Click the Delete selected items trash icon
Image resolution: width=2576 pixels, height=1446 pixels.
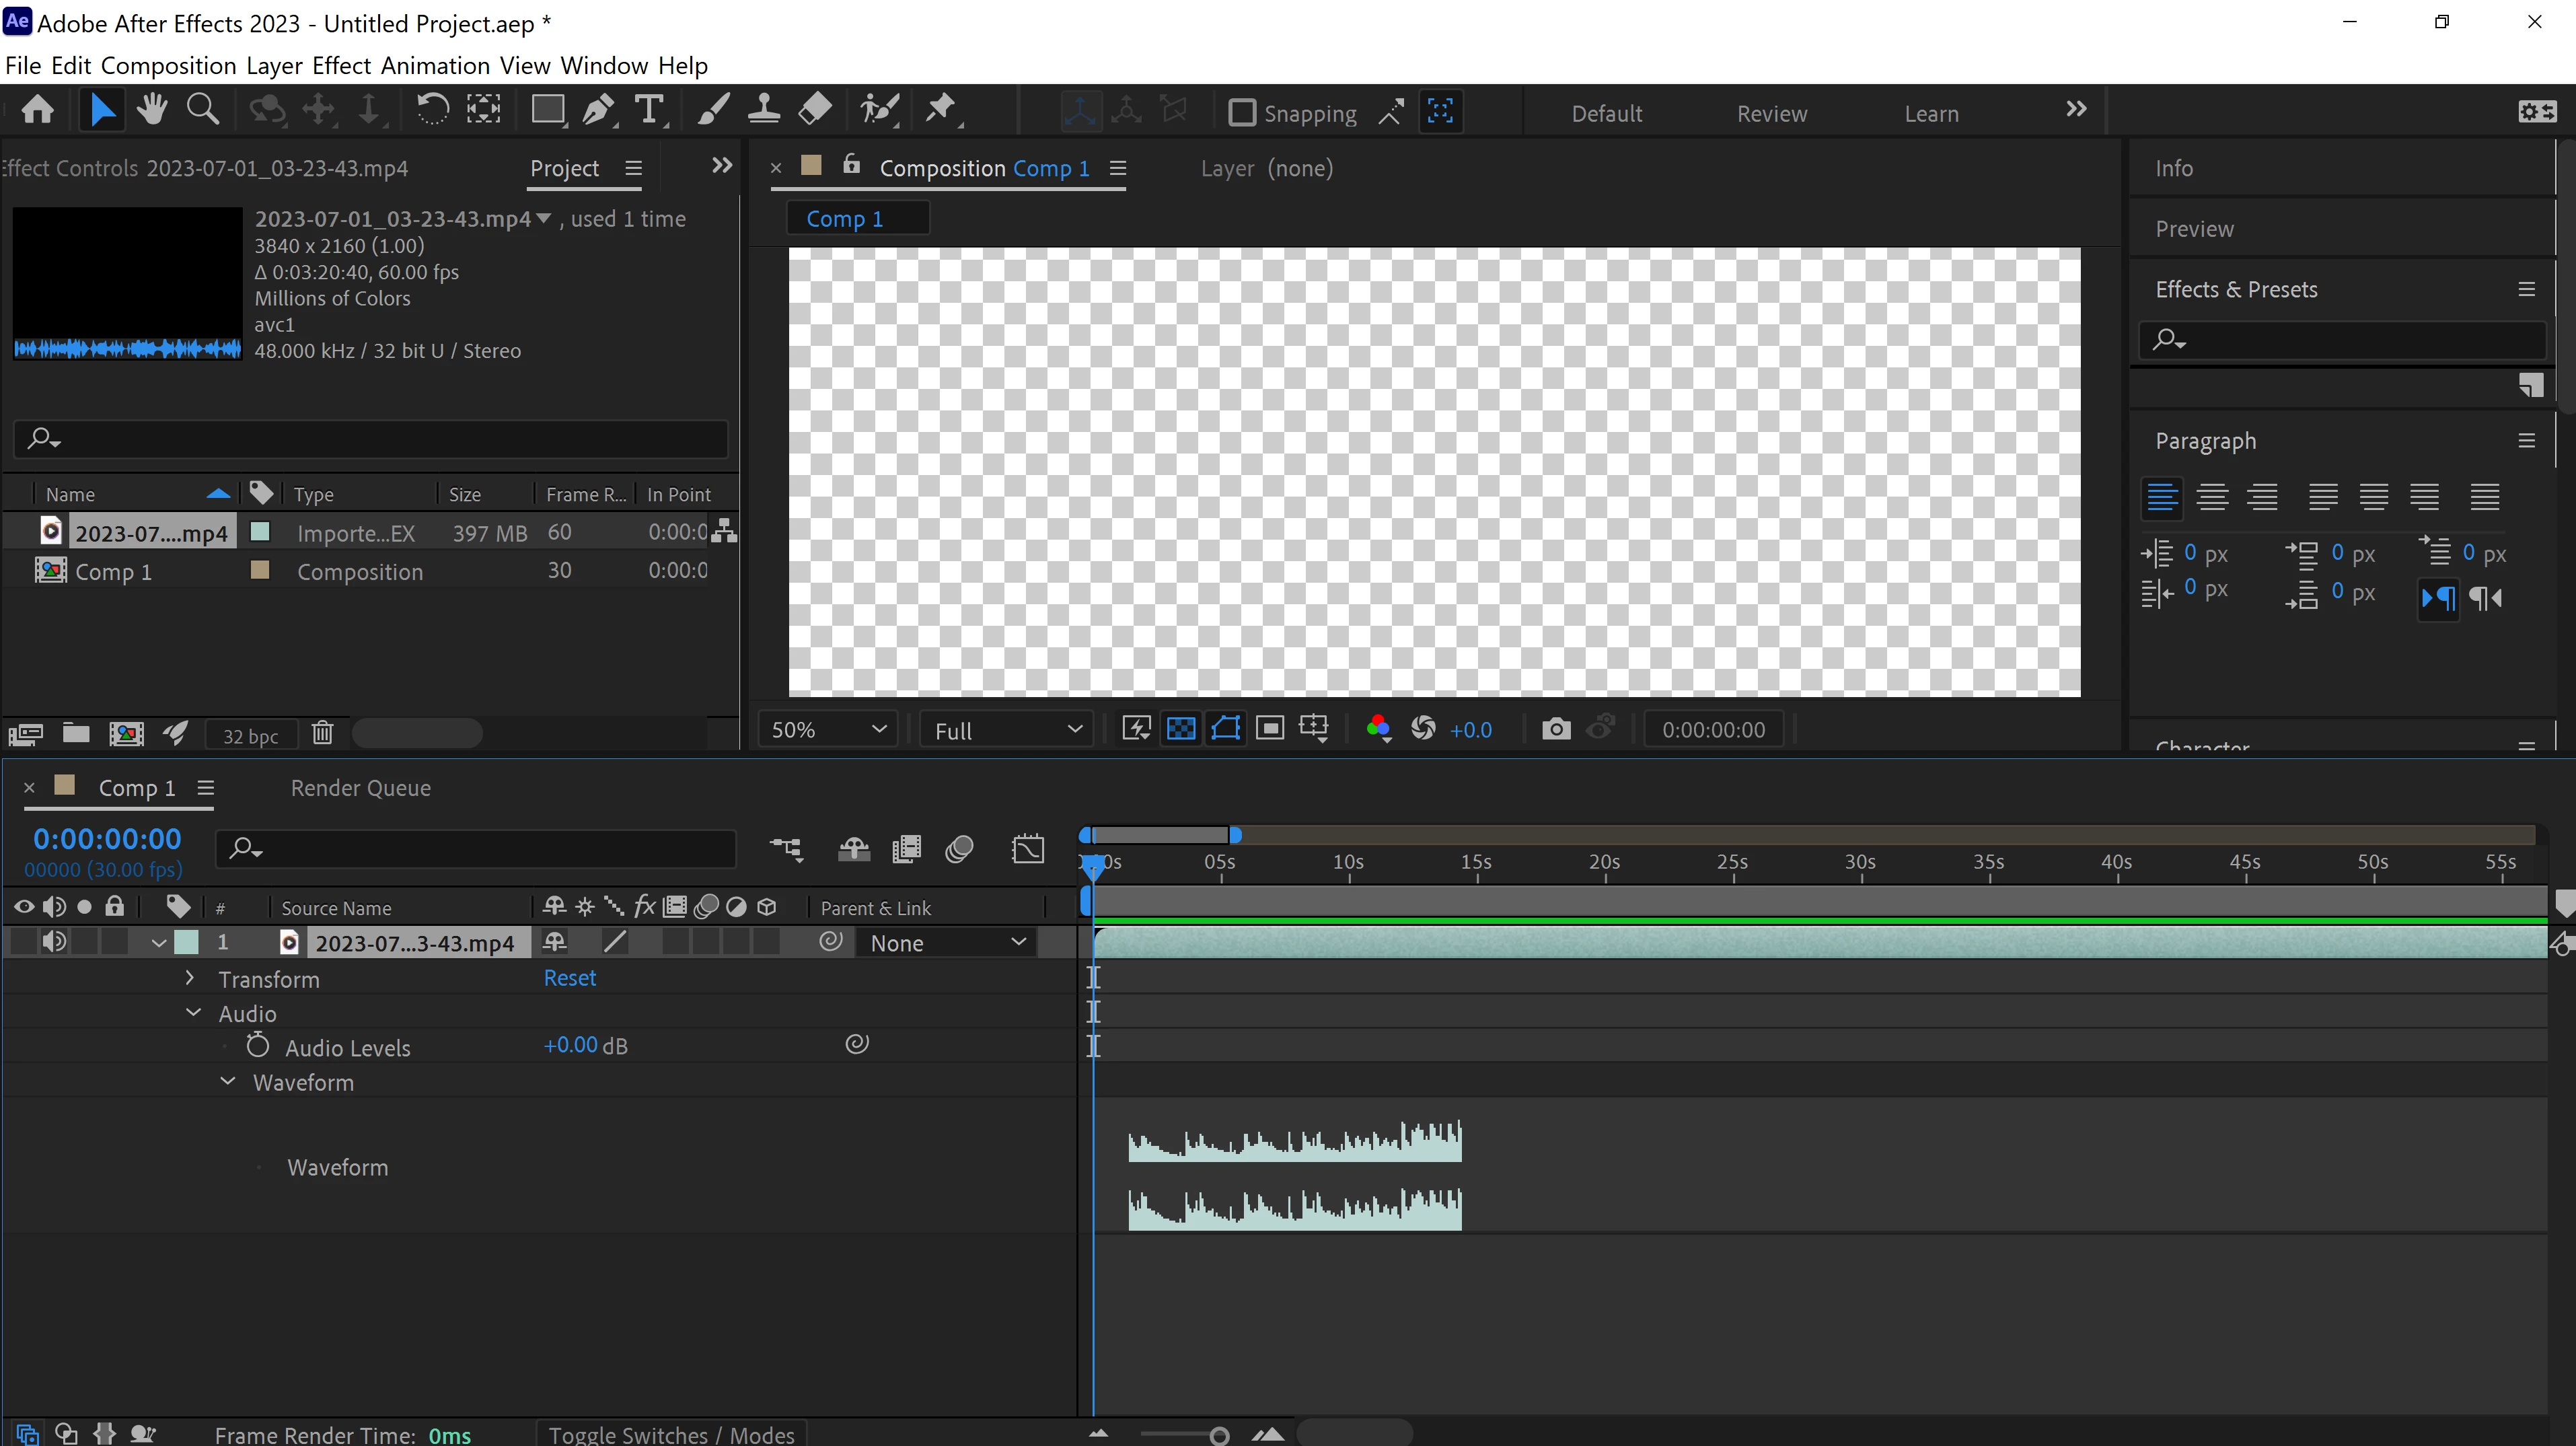[322, 733]
